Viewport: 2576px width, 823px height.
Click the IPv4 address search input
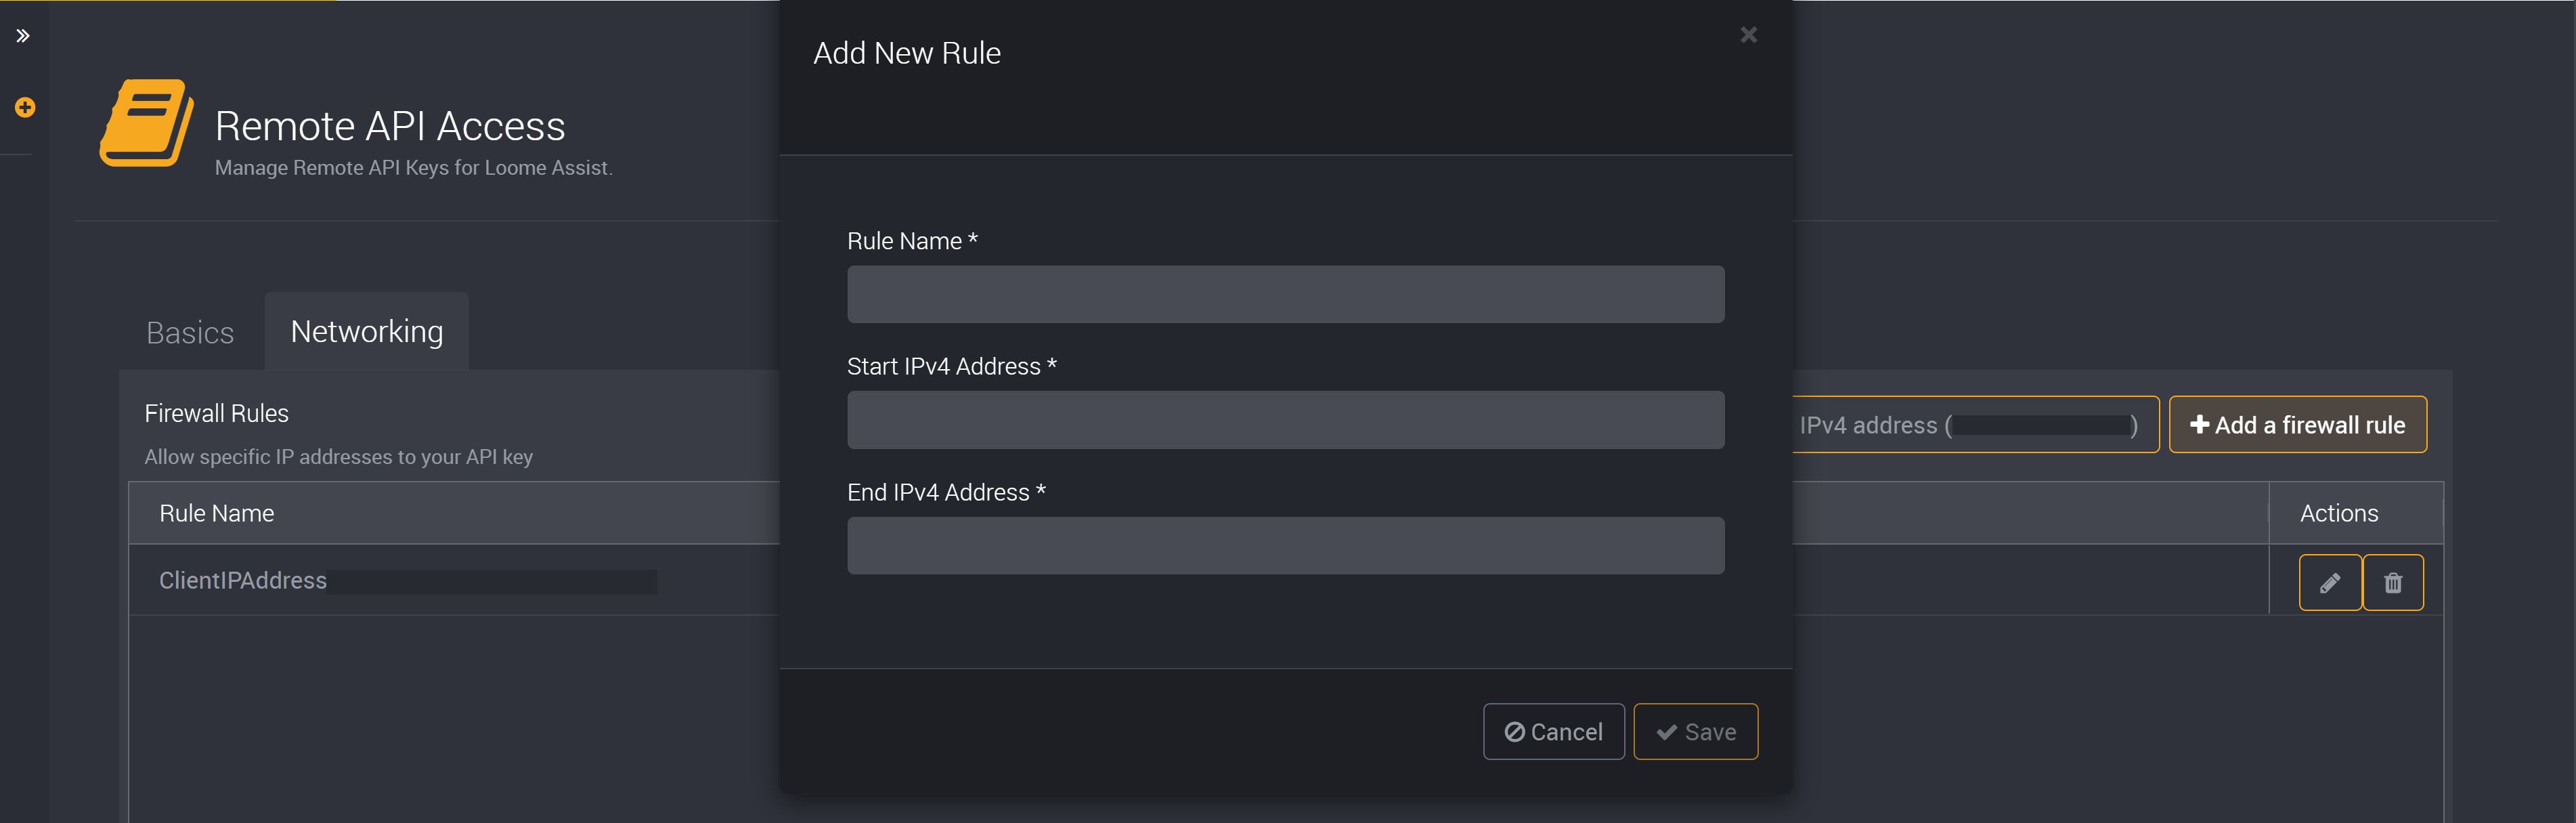coord(1968,424)
